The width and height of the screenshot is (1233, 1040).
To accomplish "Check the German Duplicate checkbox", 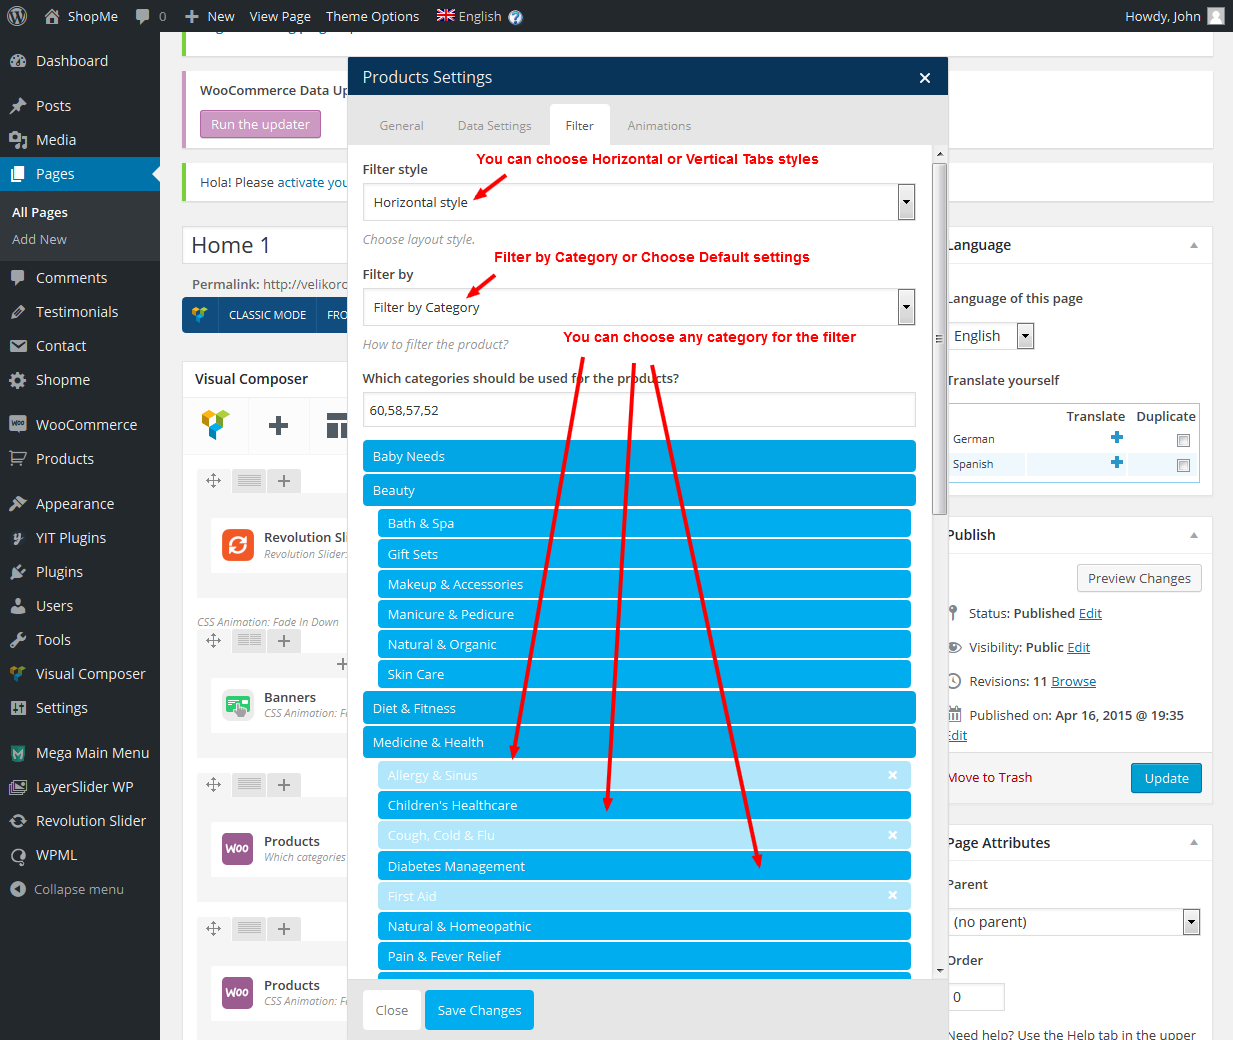I will [x=1183, y=440].
